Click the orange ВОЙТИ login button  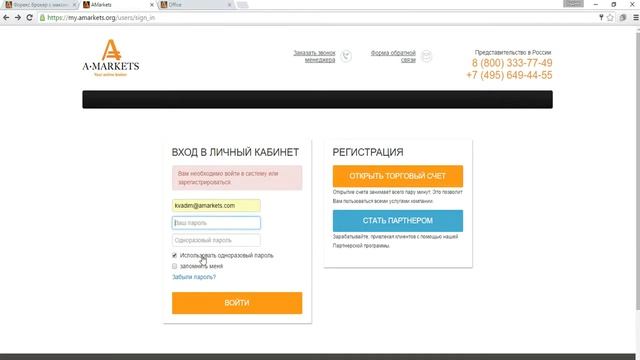tap(237, 303)
